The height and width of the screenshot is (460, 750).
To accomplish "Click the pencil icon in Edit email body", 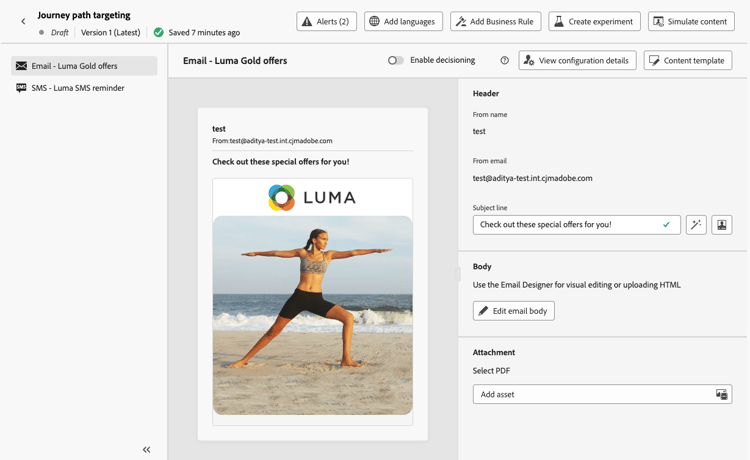I will pyautogui.click(x=484, y=311).
